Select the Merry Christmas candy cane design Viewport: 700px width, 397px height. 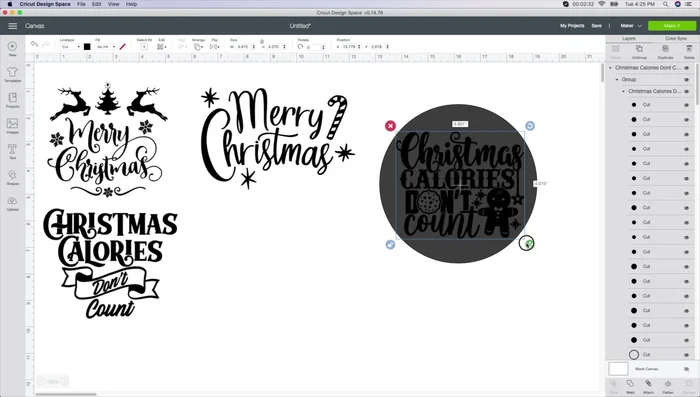tap(277, 138)
